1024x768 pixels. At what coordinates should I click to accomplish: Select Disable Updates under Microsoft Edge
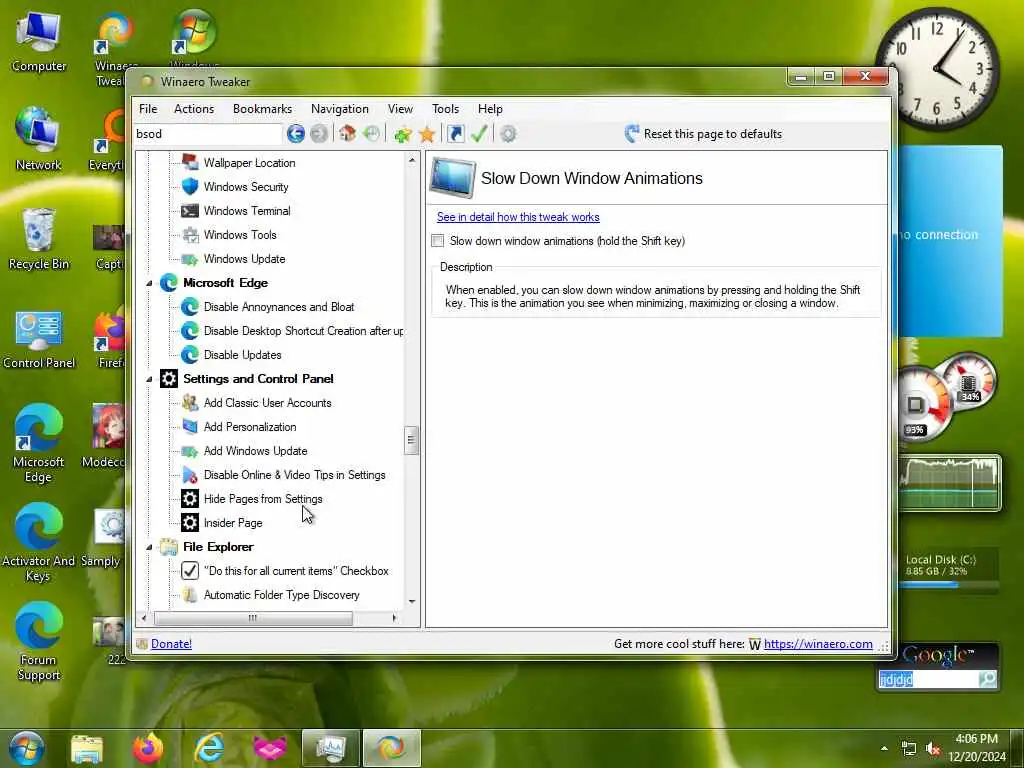pos(242,355)
